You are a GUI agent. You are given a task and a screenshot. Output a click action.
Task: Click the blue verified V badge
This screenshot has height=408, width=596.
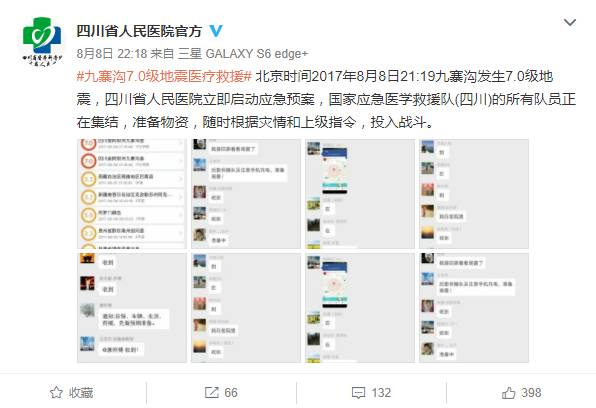click(x=216, y=31)
